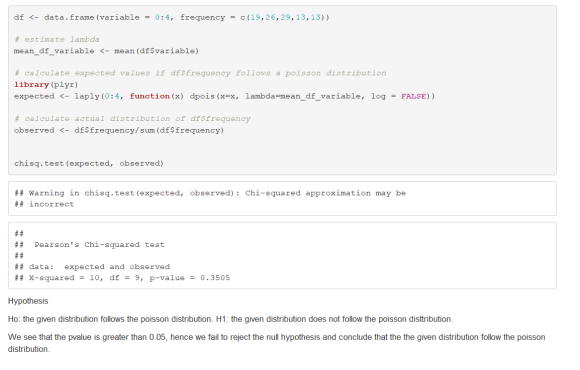The height and width of the screenshot is (370, 580).
Task: Click the p-value = 0.3505 result
Action: tap(190, 278)
